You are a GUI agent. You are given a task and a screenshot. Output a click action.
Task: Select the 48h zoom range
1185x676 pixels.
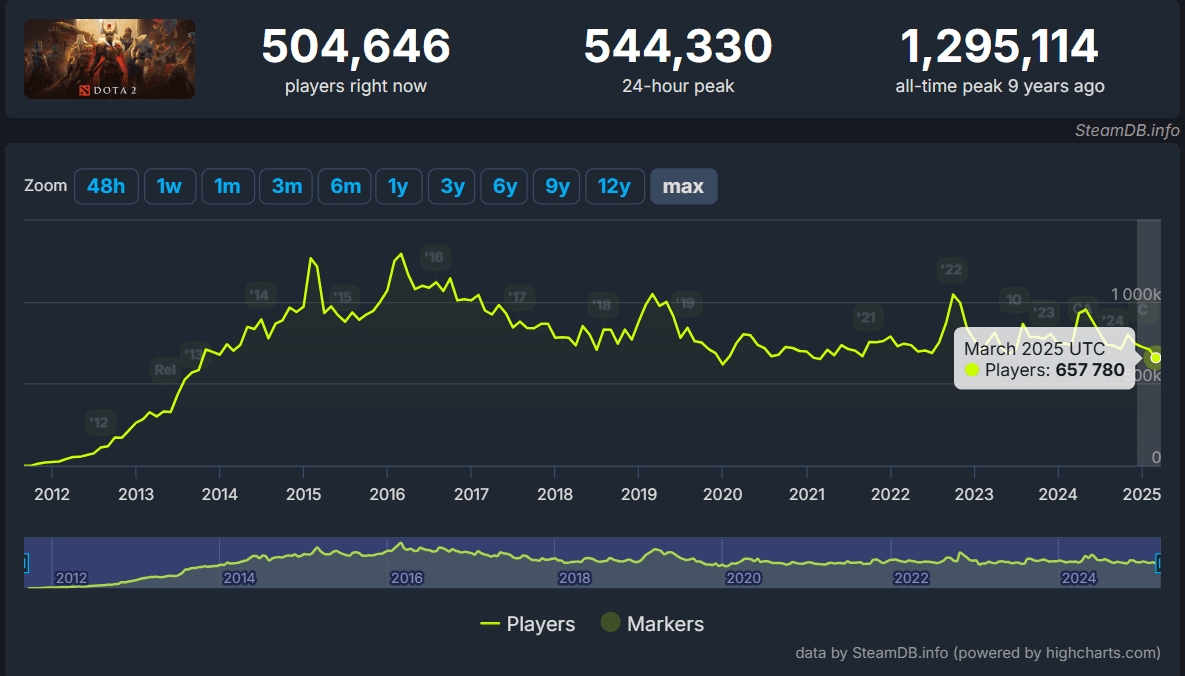[106, 186]
